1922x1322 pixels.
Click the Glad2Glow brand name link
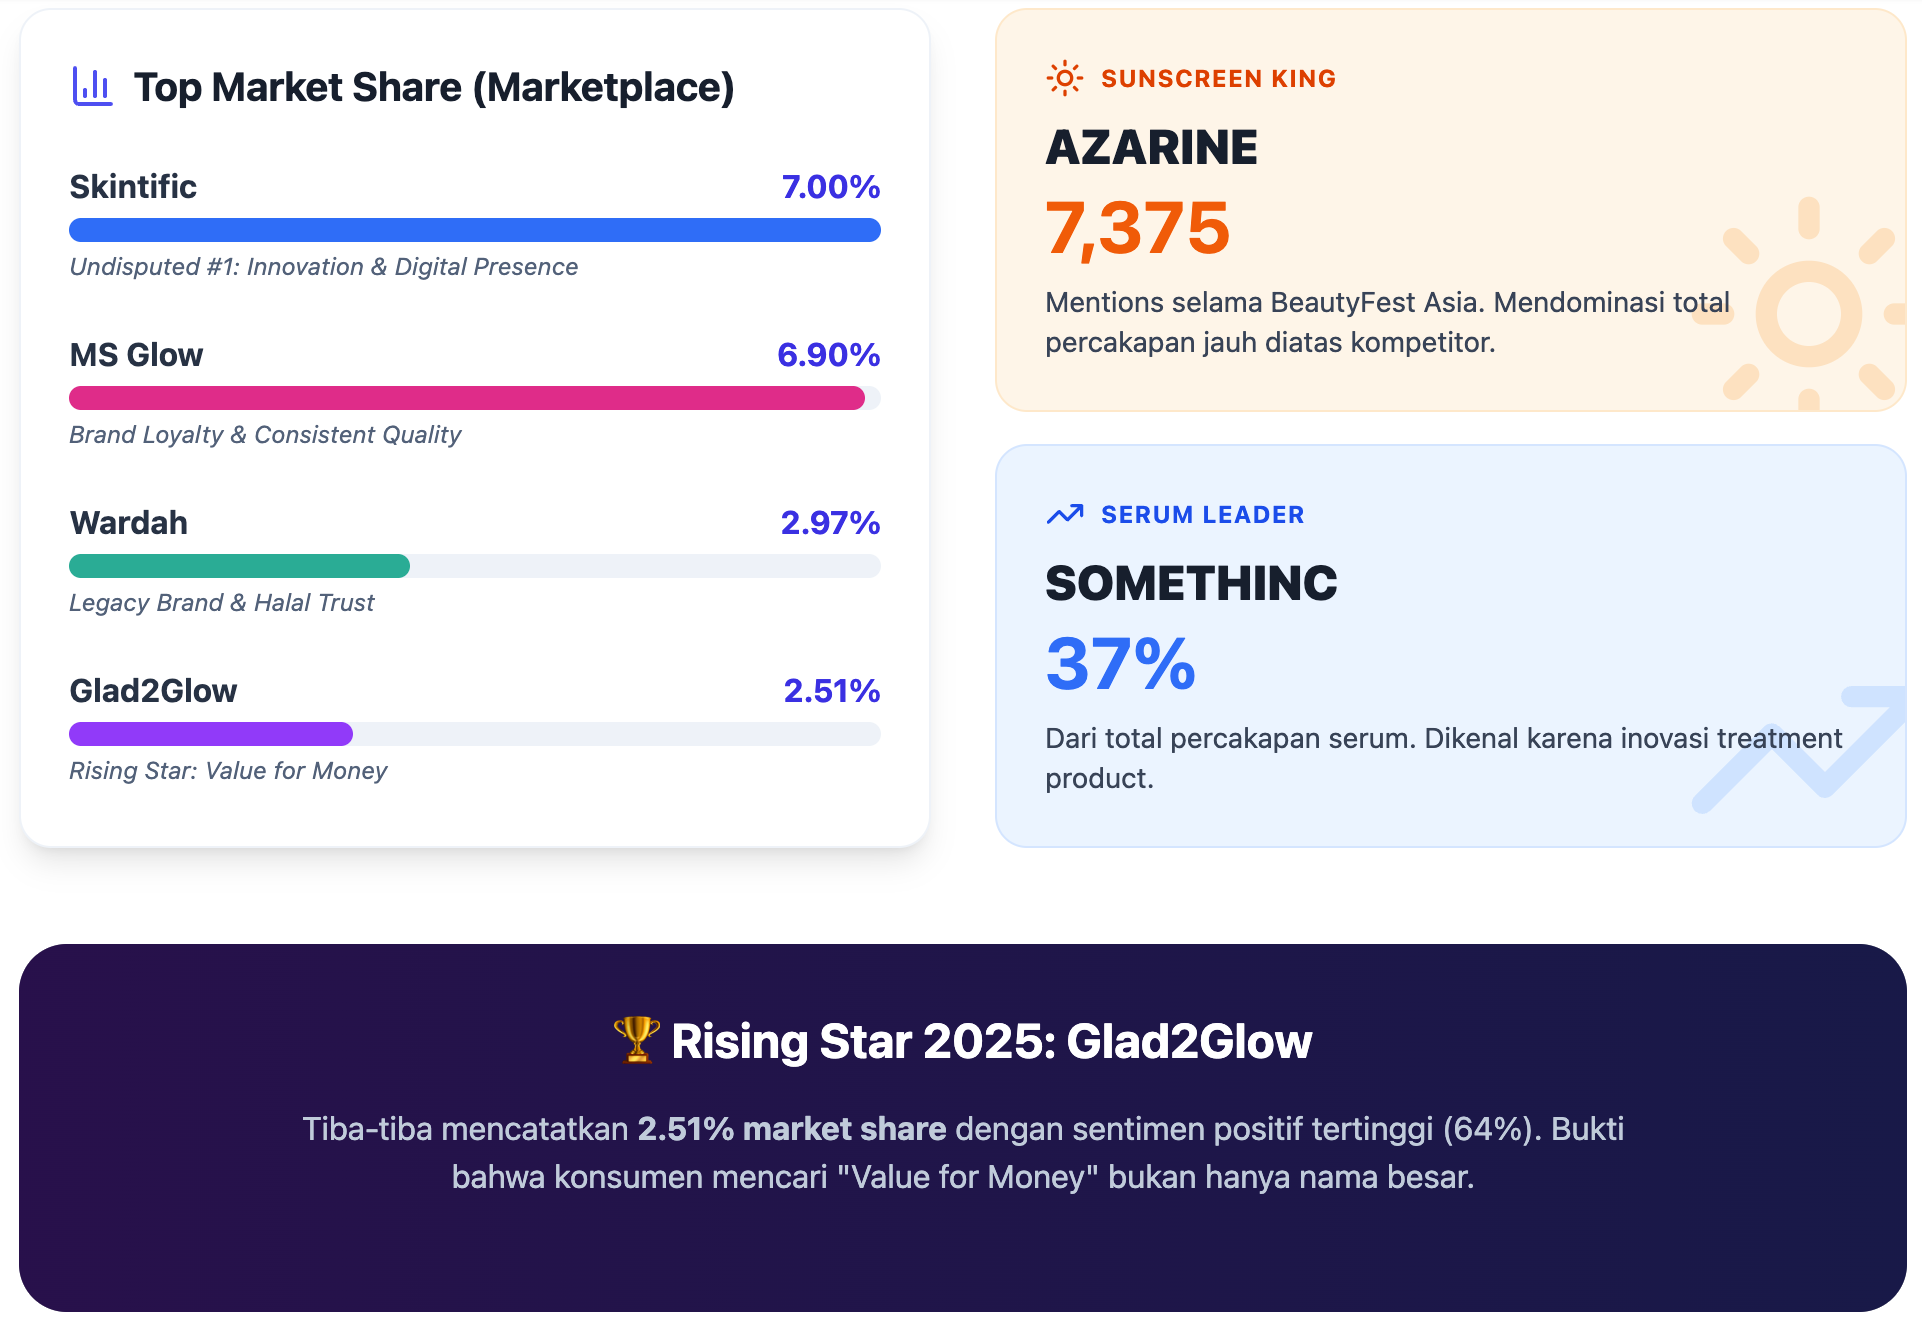tap(153, 690)
